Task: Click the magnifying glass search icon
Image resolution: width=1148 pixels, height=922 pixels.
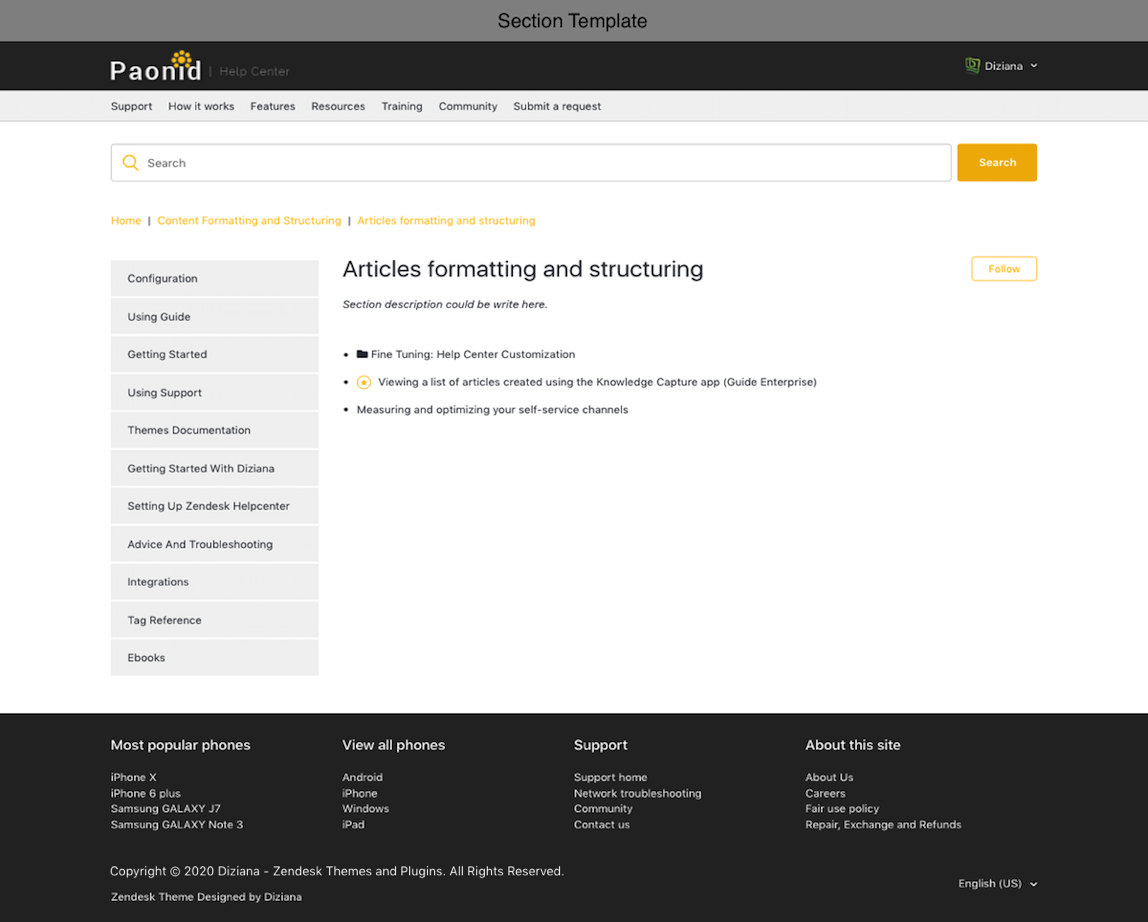Action: point(130,163)
